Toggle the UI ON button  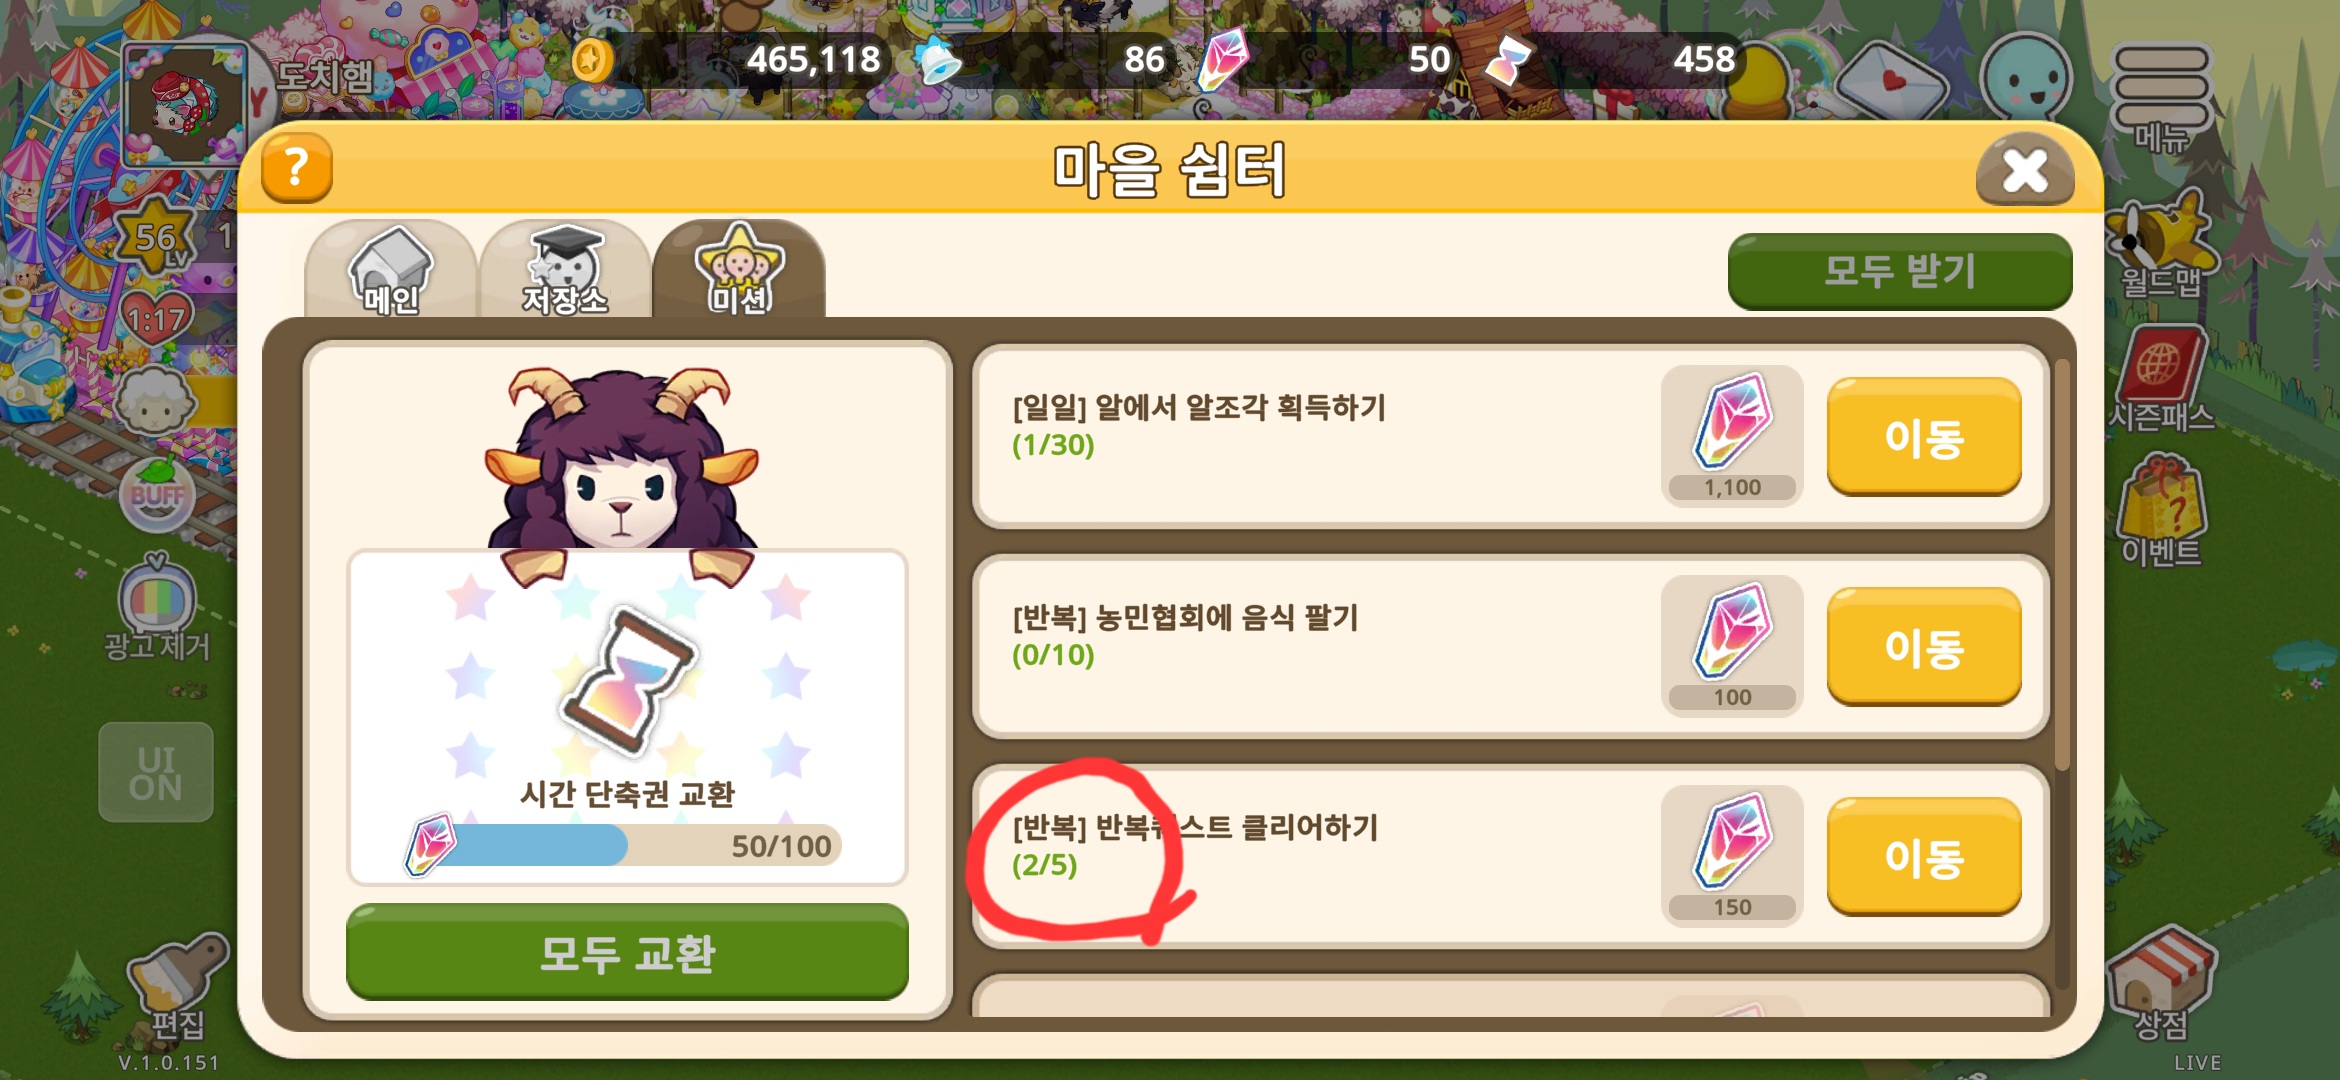tap(156, 773)
